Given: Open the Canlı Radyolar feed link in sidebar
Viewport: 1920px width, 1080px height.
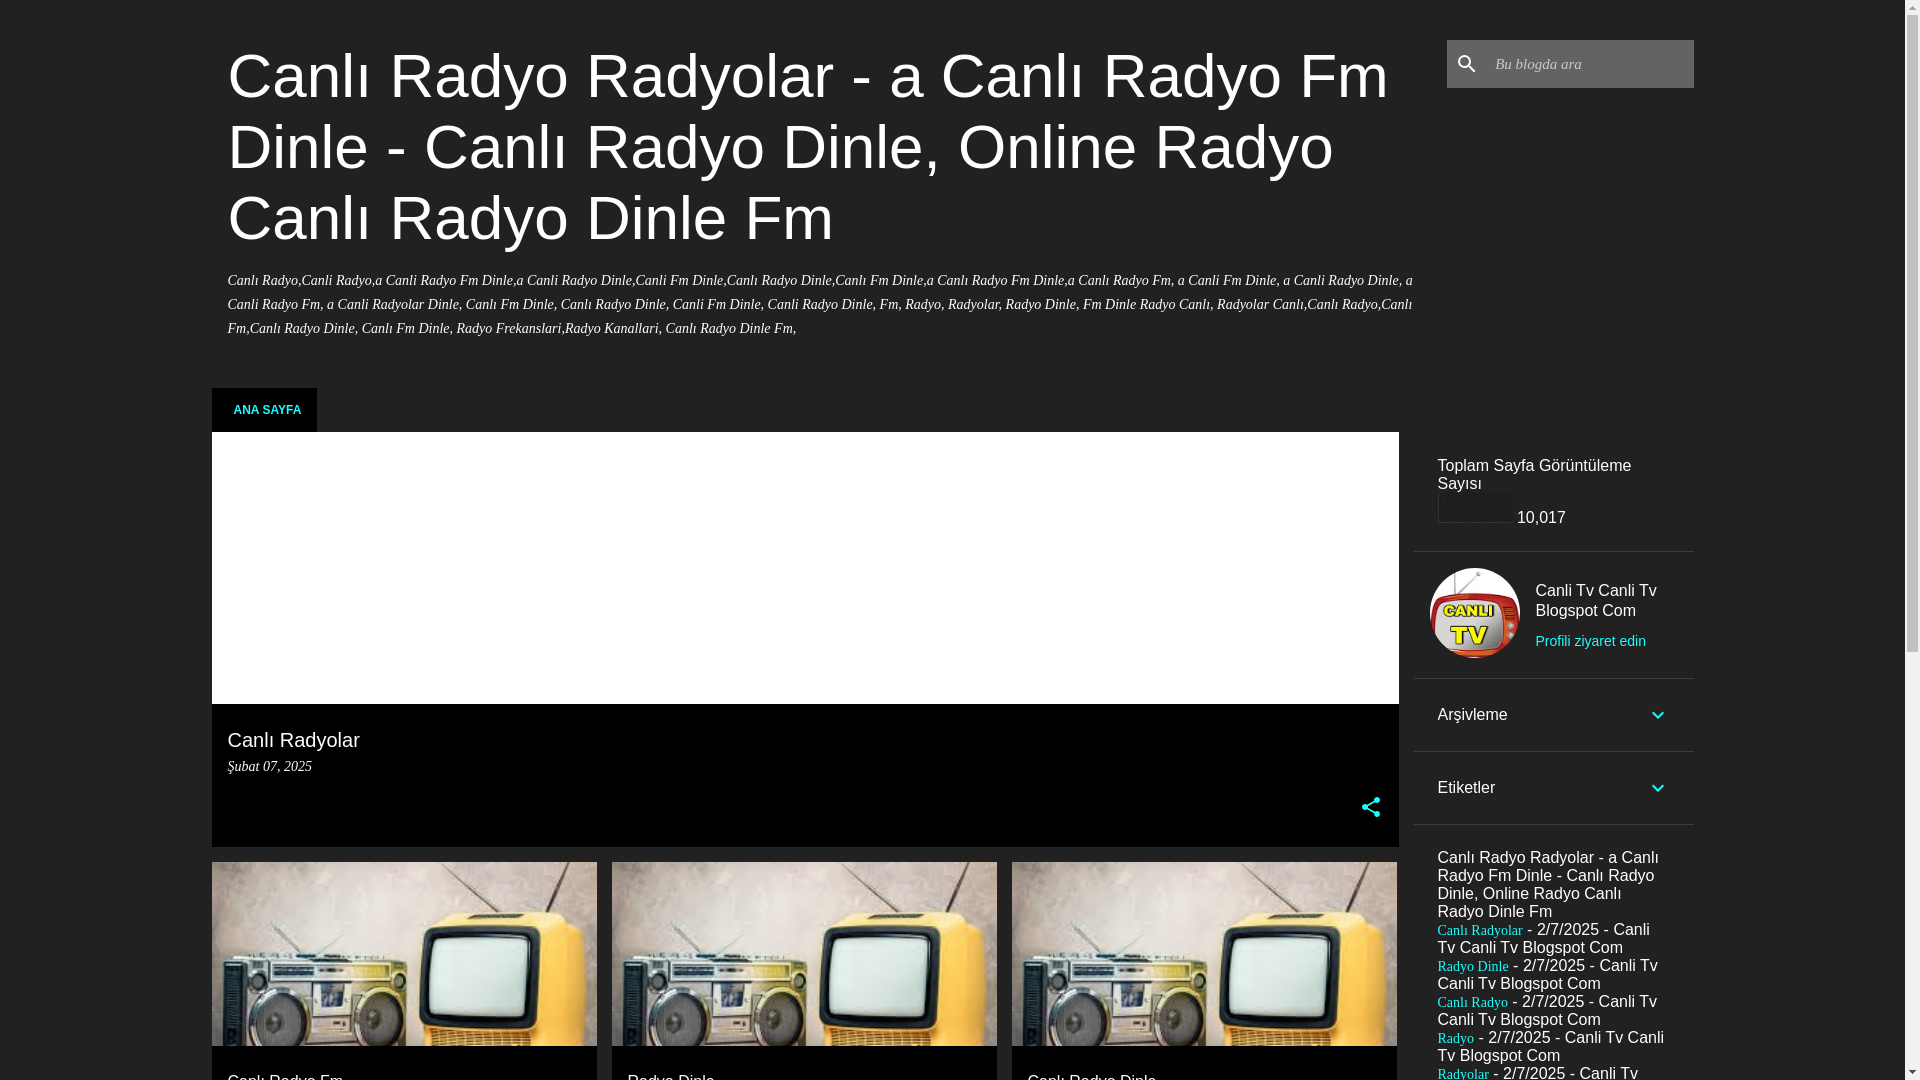Looking at the screenshot, I should (x=1480, y=931).
